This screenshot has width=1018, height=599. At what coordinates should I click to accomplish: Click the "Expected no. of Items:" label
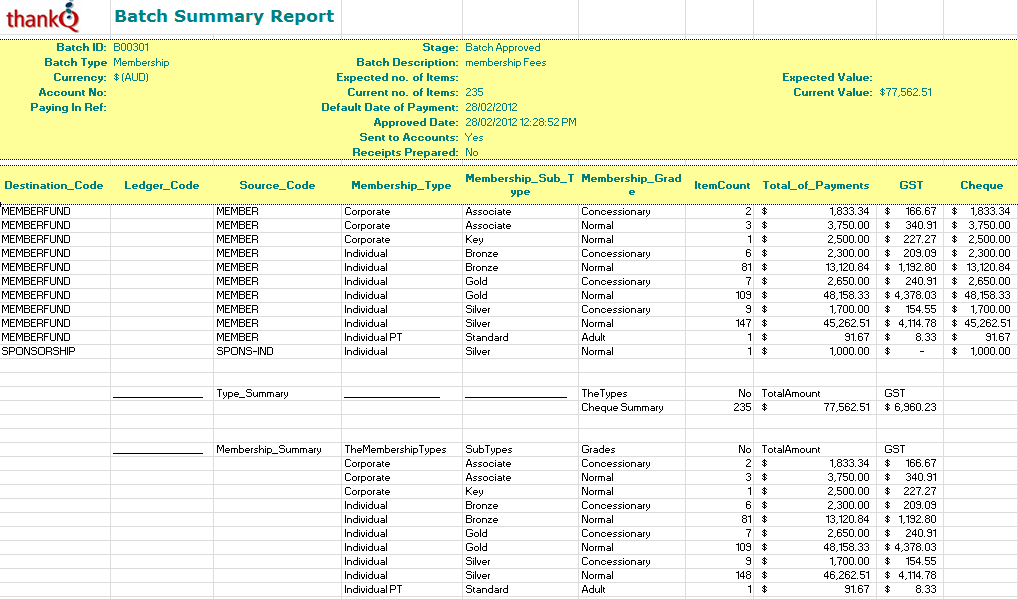pyautogui.click(x=397, y=77)
